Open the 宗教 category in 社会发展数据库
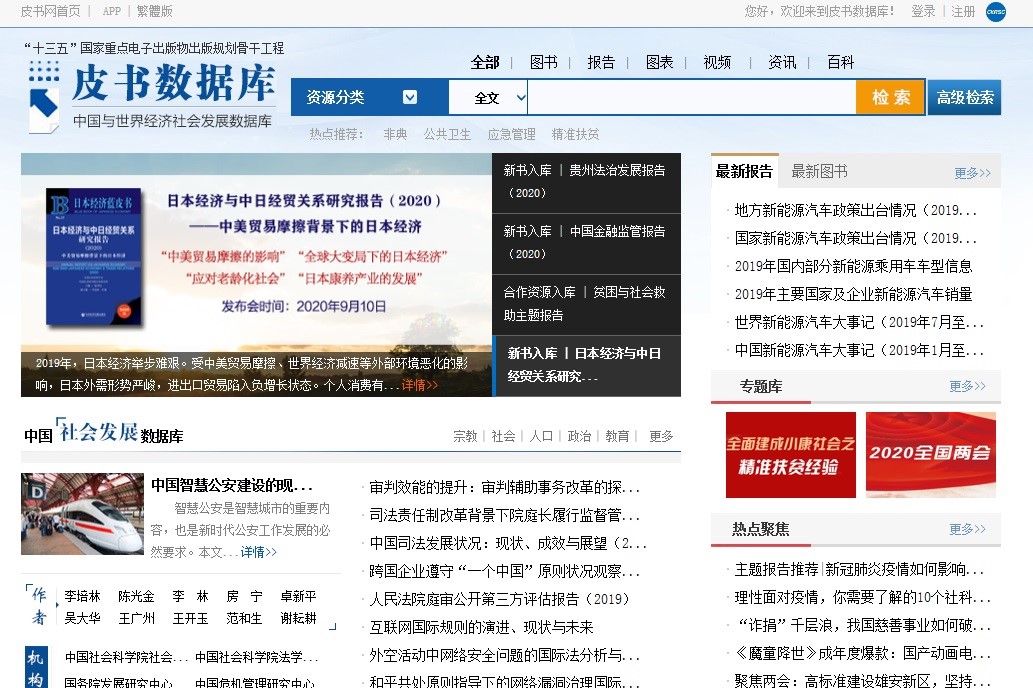 click(x=465, y=436)
